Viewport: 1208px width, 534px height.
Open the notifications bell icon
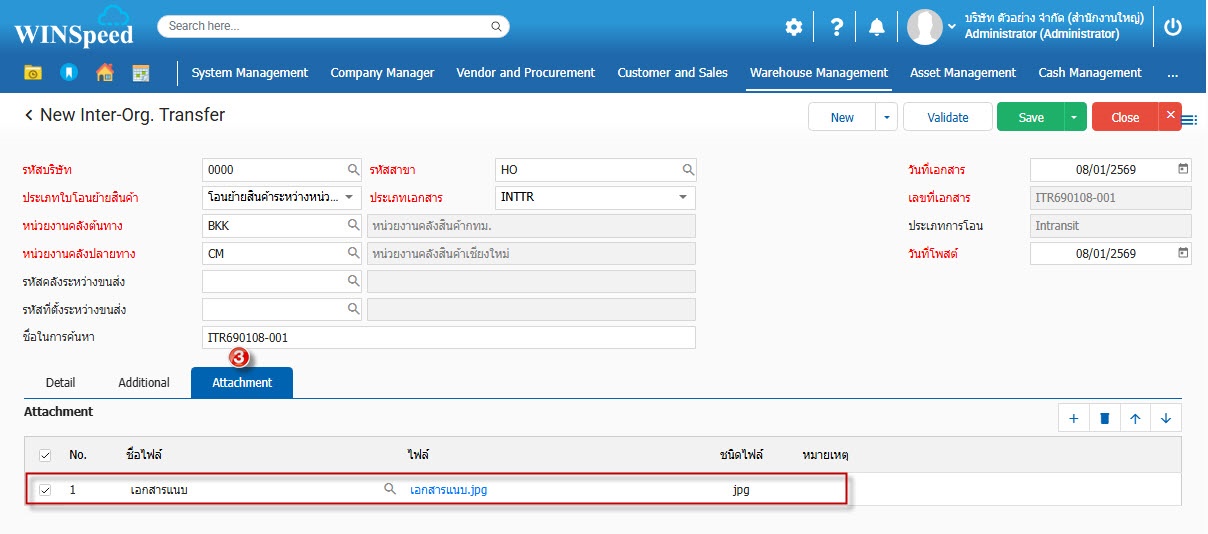877,27
